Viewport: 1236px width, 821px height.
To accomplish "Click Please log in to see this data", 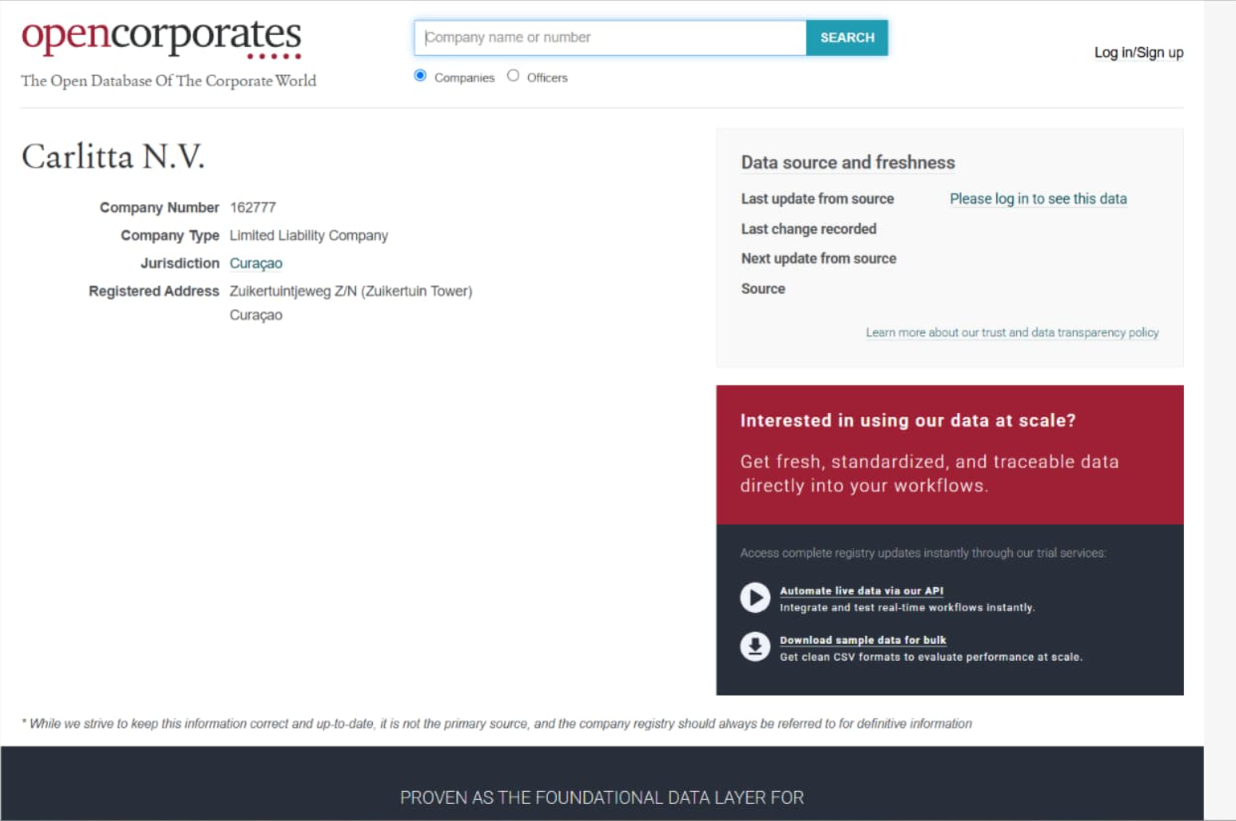I will (x=1038, y=199).
